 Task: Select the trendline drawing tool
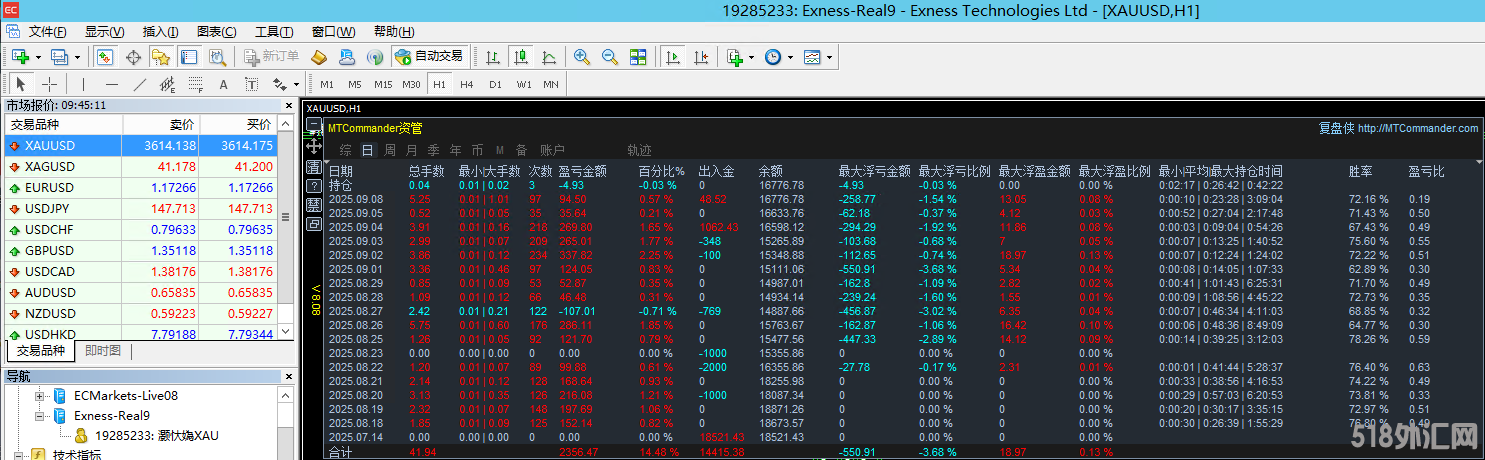pyautogui.click(x=140, y=84)
